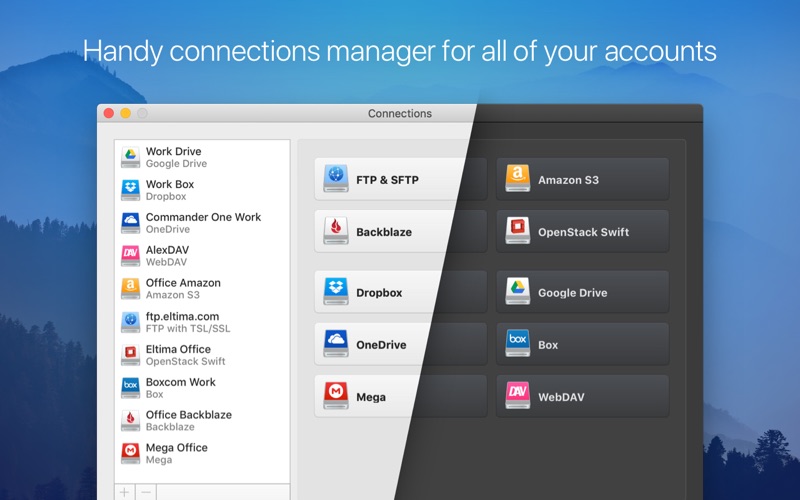Viewport: 800px width, 500px height.
Task: Click the Amazon S3 orange drive icon
Action: tap(517, 179)
